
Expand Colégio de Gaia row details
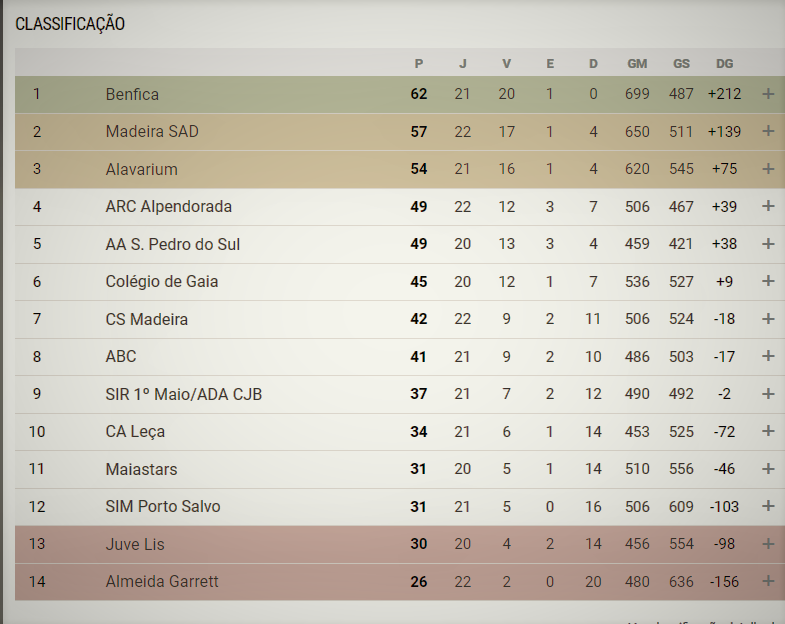tap(768, 281)
